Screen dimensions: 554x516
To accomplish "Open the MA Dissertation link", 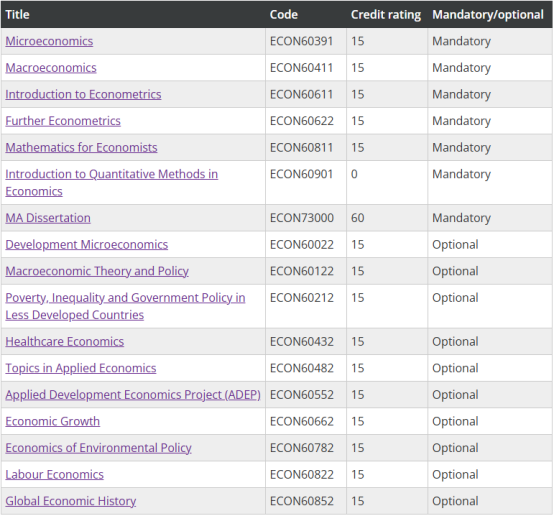I will (x=48, y=218).
